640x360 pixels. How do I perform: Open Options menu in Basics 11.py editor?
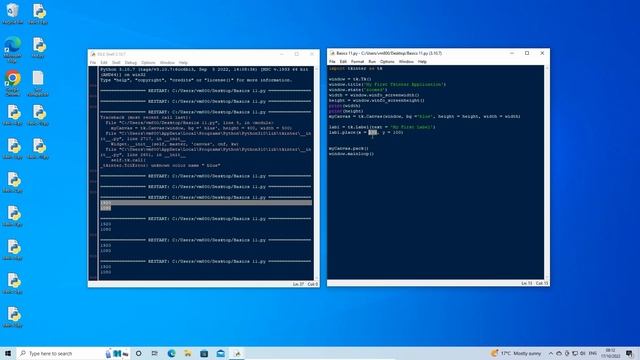point(387,62)
